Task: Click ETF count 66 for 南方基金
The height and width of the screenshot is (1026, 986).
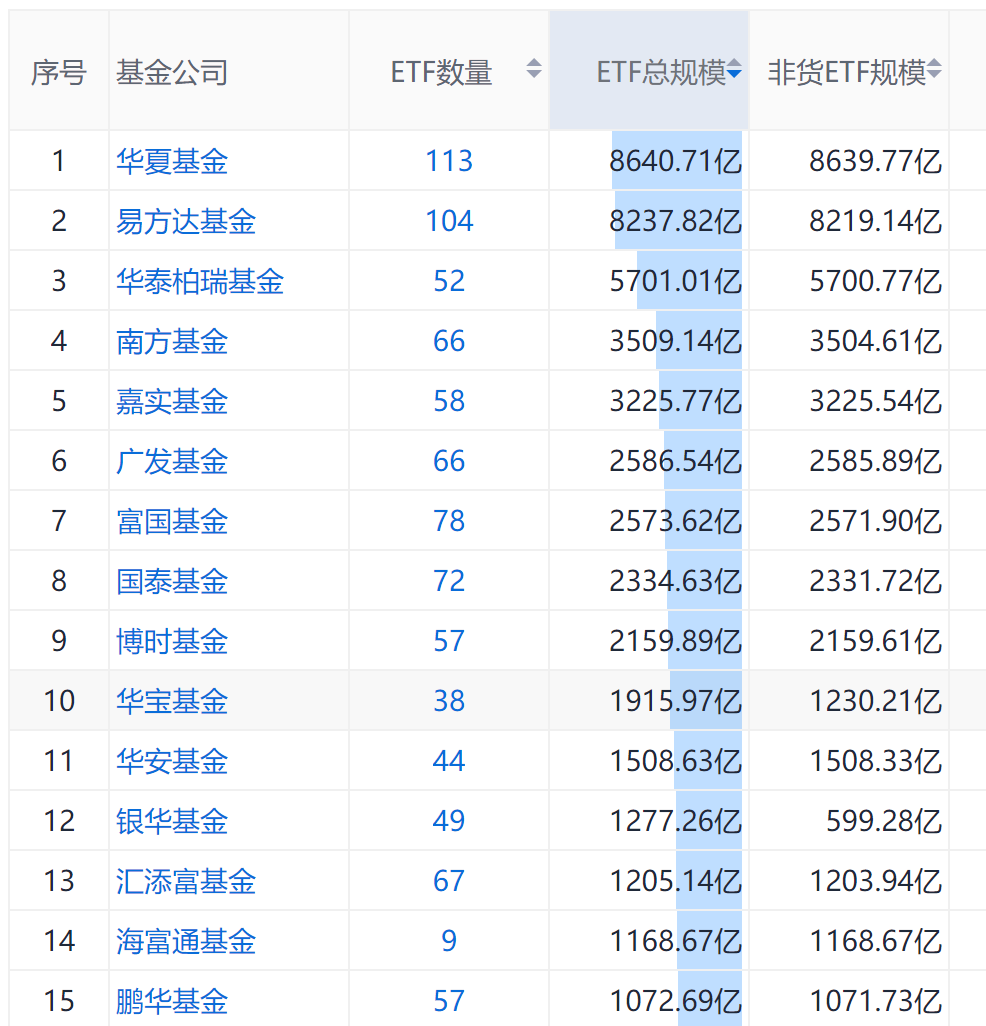Action: (x=449, y=341)
